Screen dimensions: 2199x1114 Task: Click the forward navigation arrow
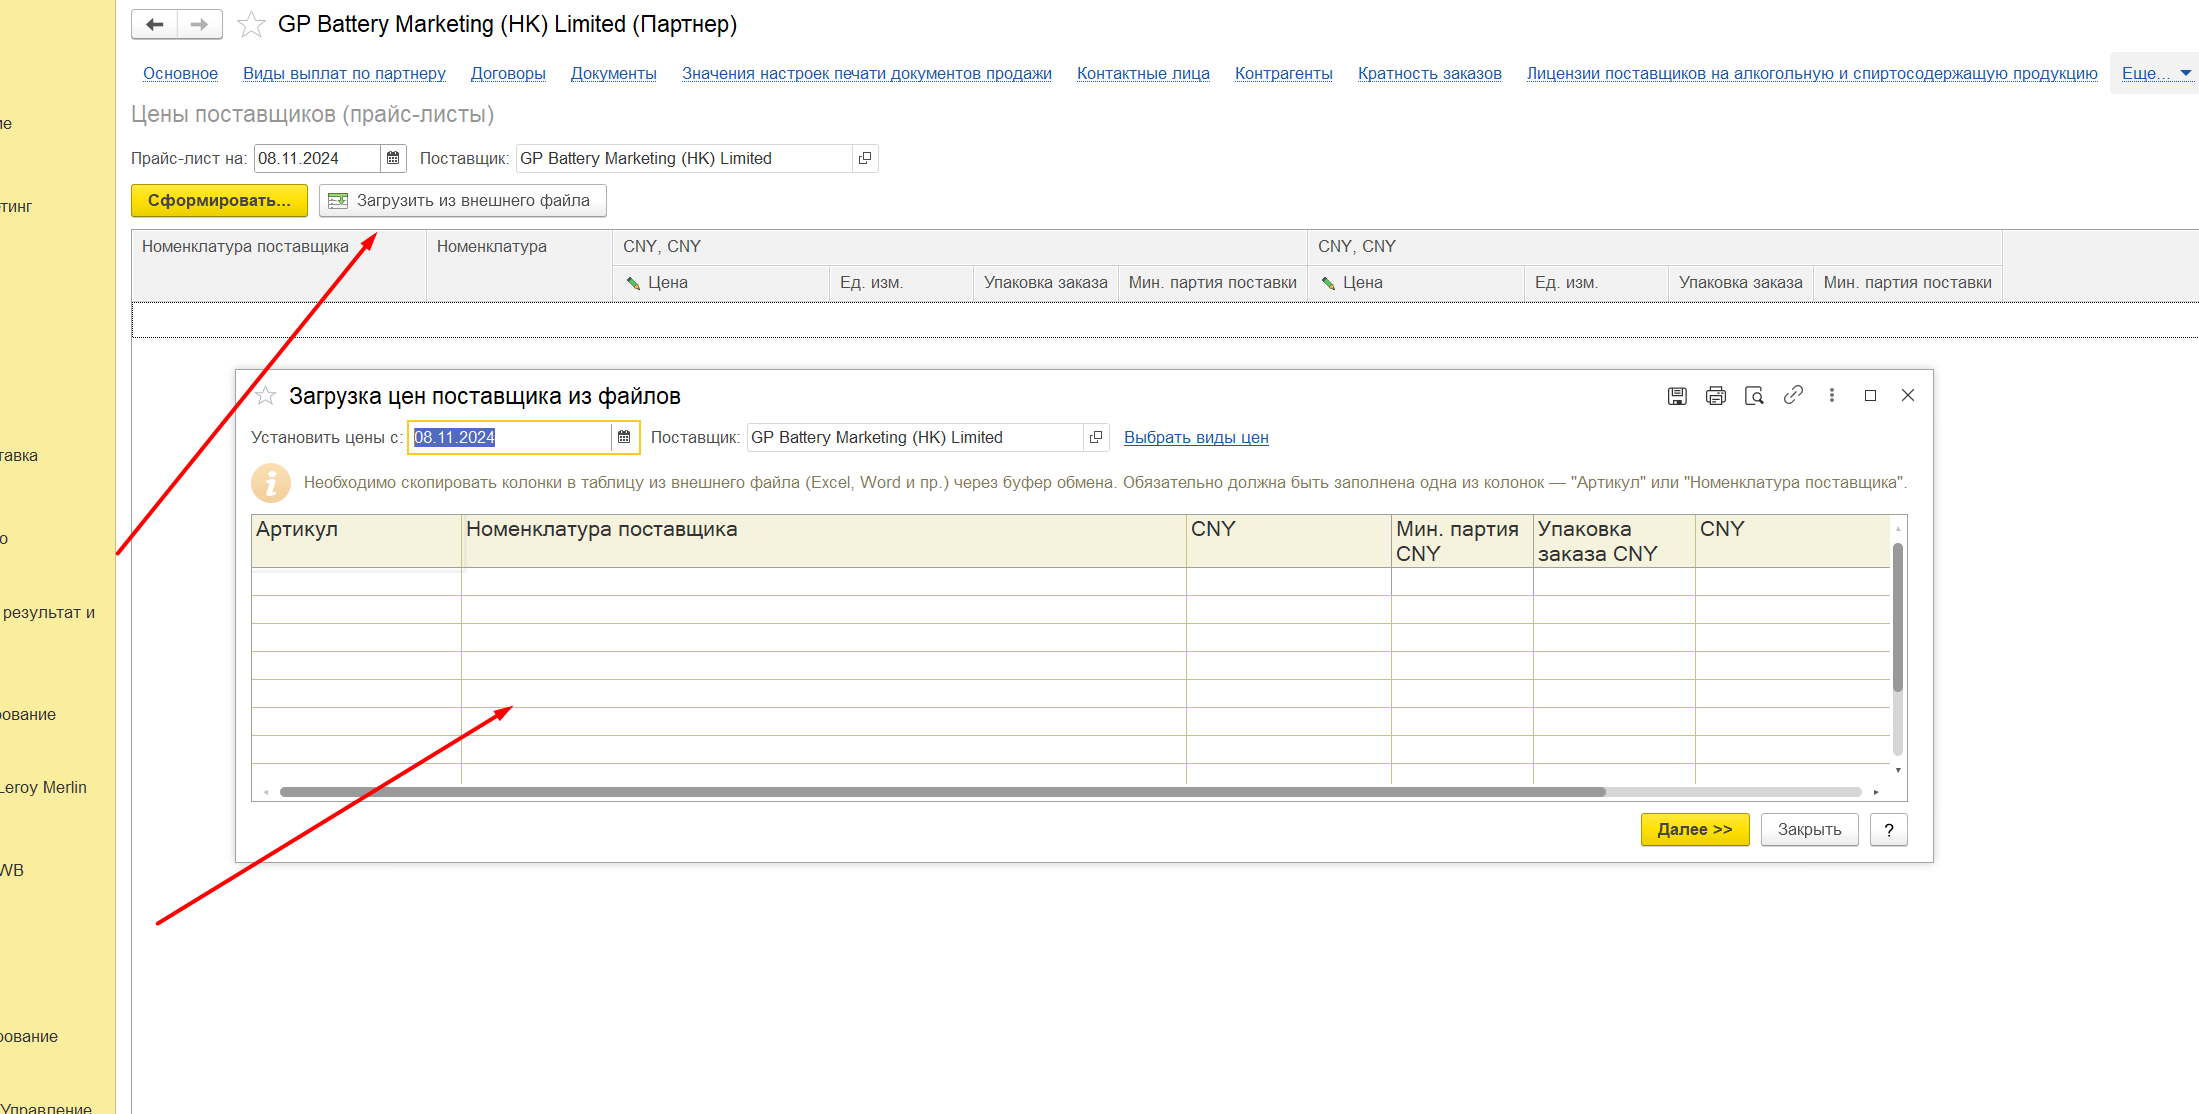(x=199, y=24)
